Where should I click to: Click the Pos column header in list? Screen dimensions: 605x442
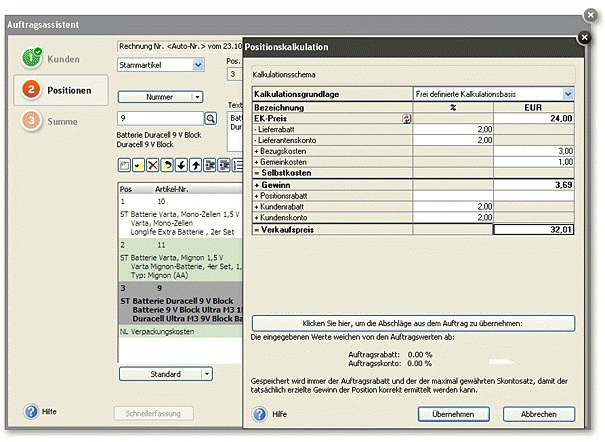126,189
